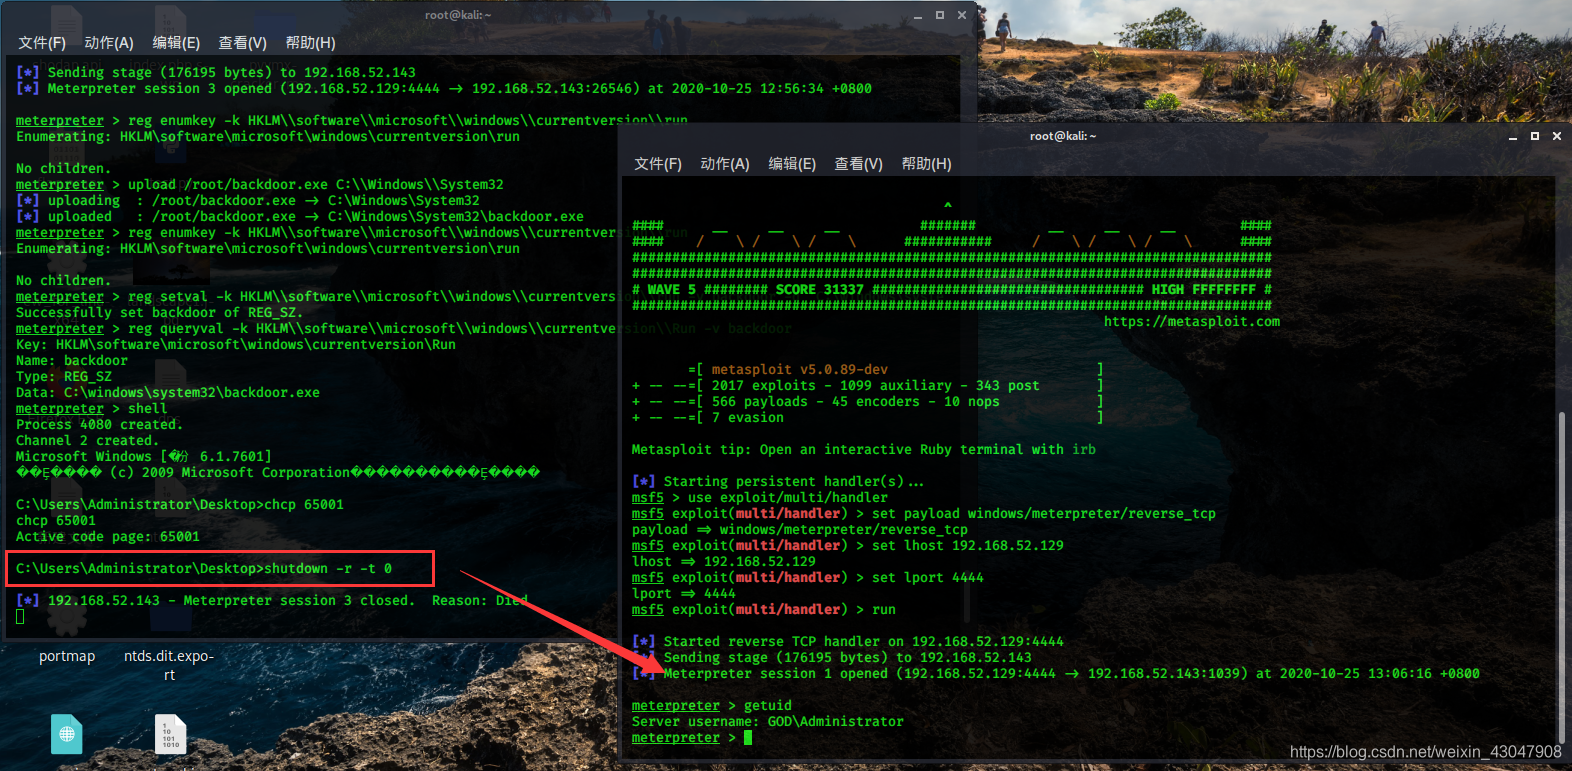Maximize the right root@kali terminal window
The height and width of the screenshot is (771, 1572).
[1535, 136]
